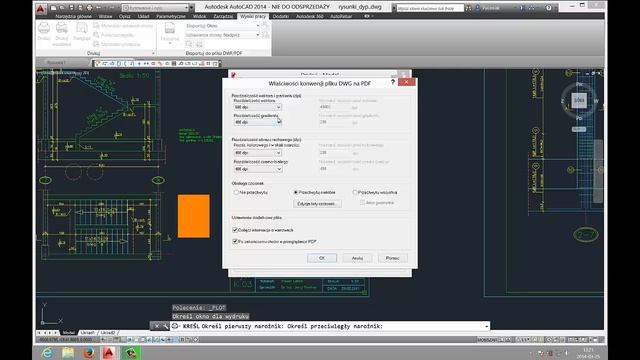This screenshot has width=640, height=360.
Task: Open the 'Rozdzielczość wektora' dpi dropdown
Action: click(258, 107)
